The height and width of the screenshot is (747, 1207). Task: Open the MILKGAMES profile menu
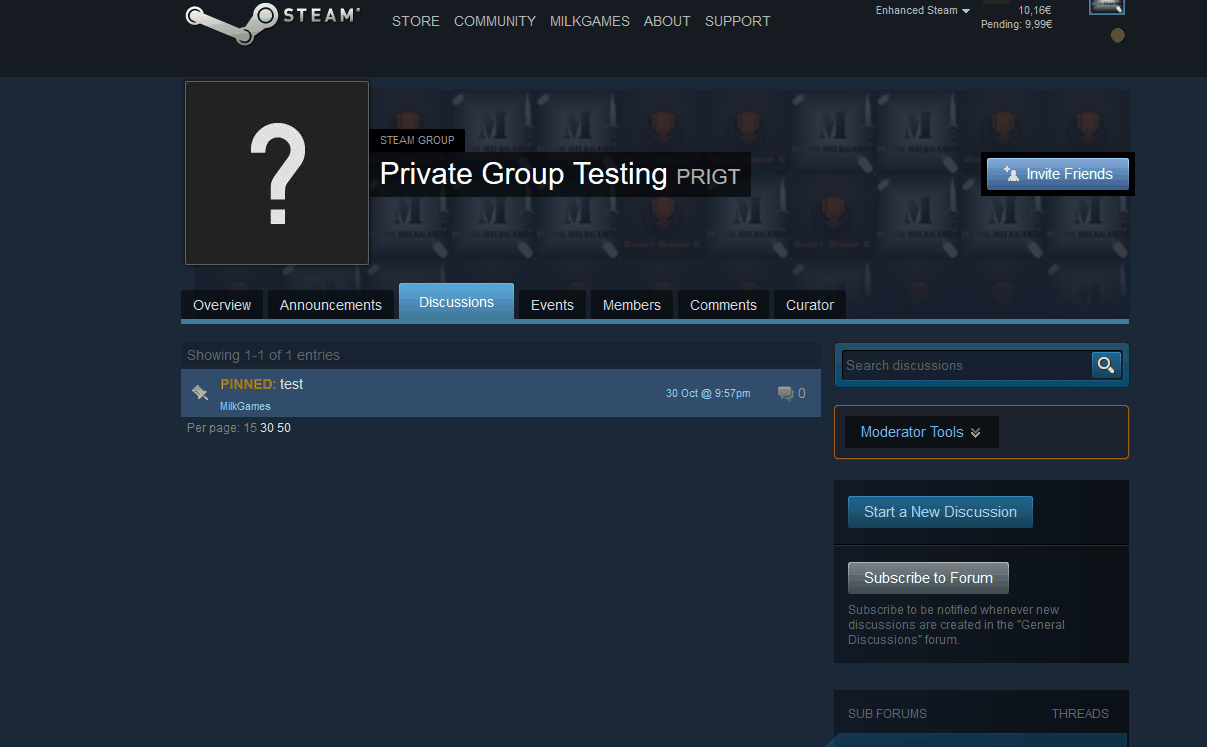pyautogui.click(x=590, y=21)
